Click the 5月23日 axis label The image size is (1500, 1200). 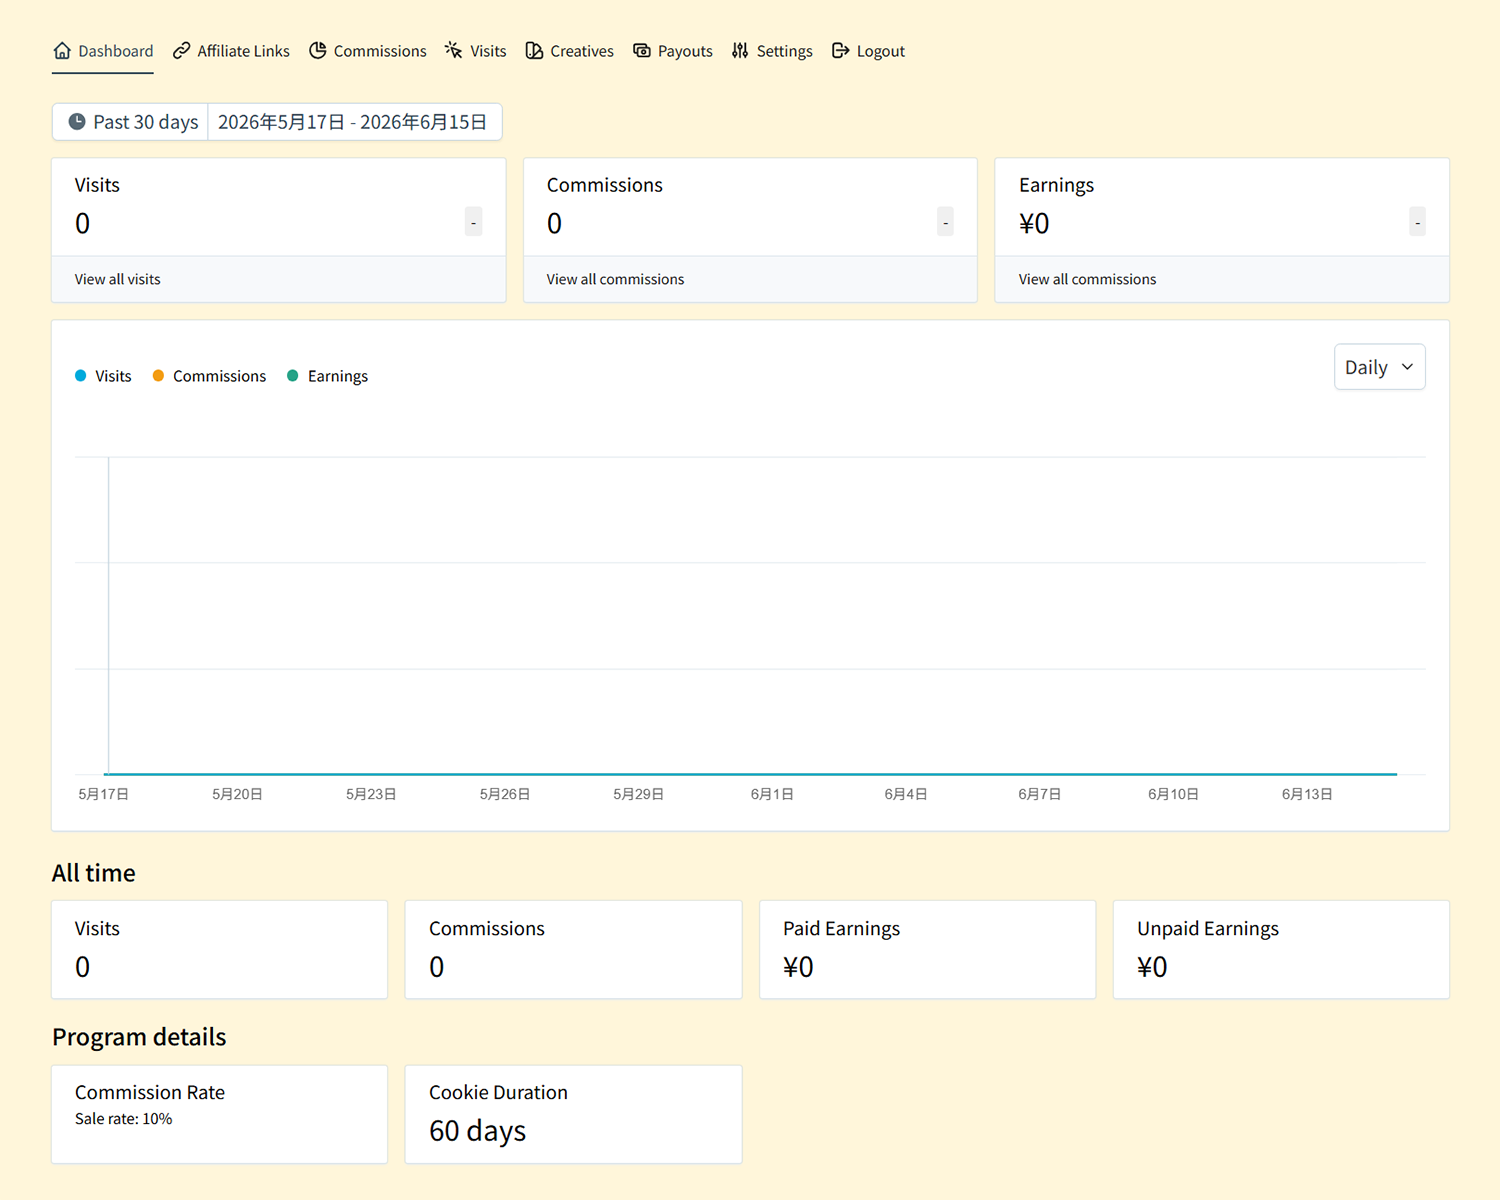[x=371, y=794]
